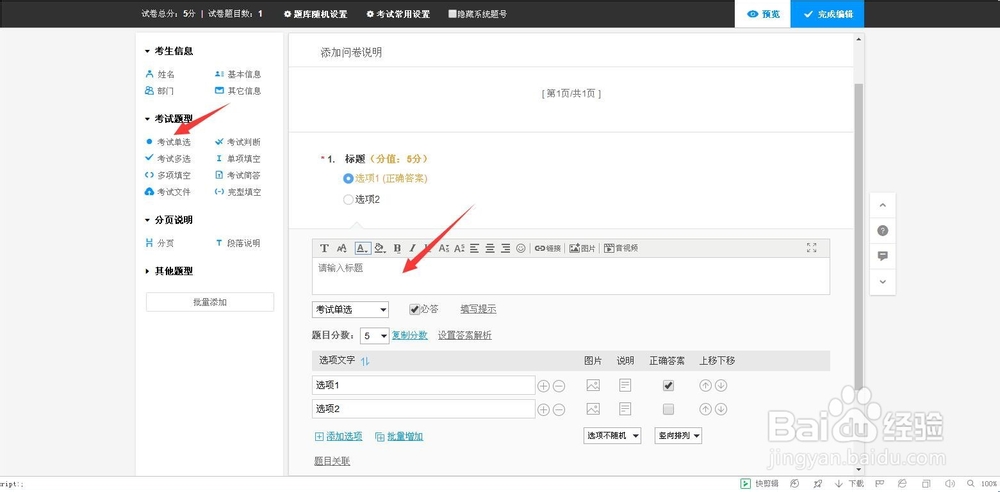
Task: Add 单项填空 question type
Action: point(238,158)
